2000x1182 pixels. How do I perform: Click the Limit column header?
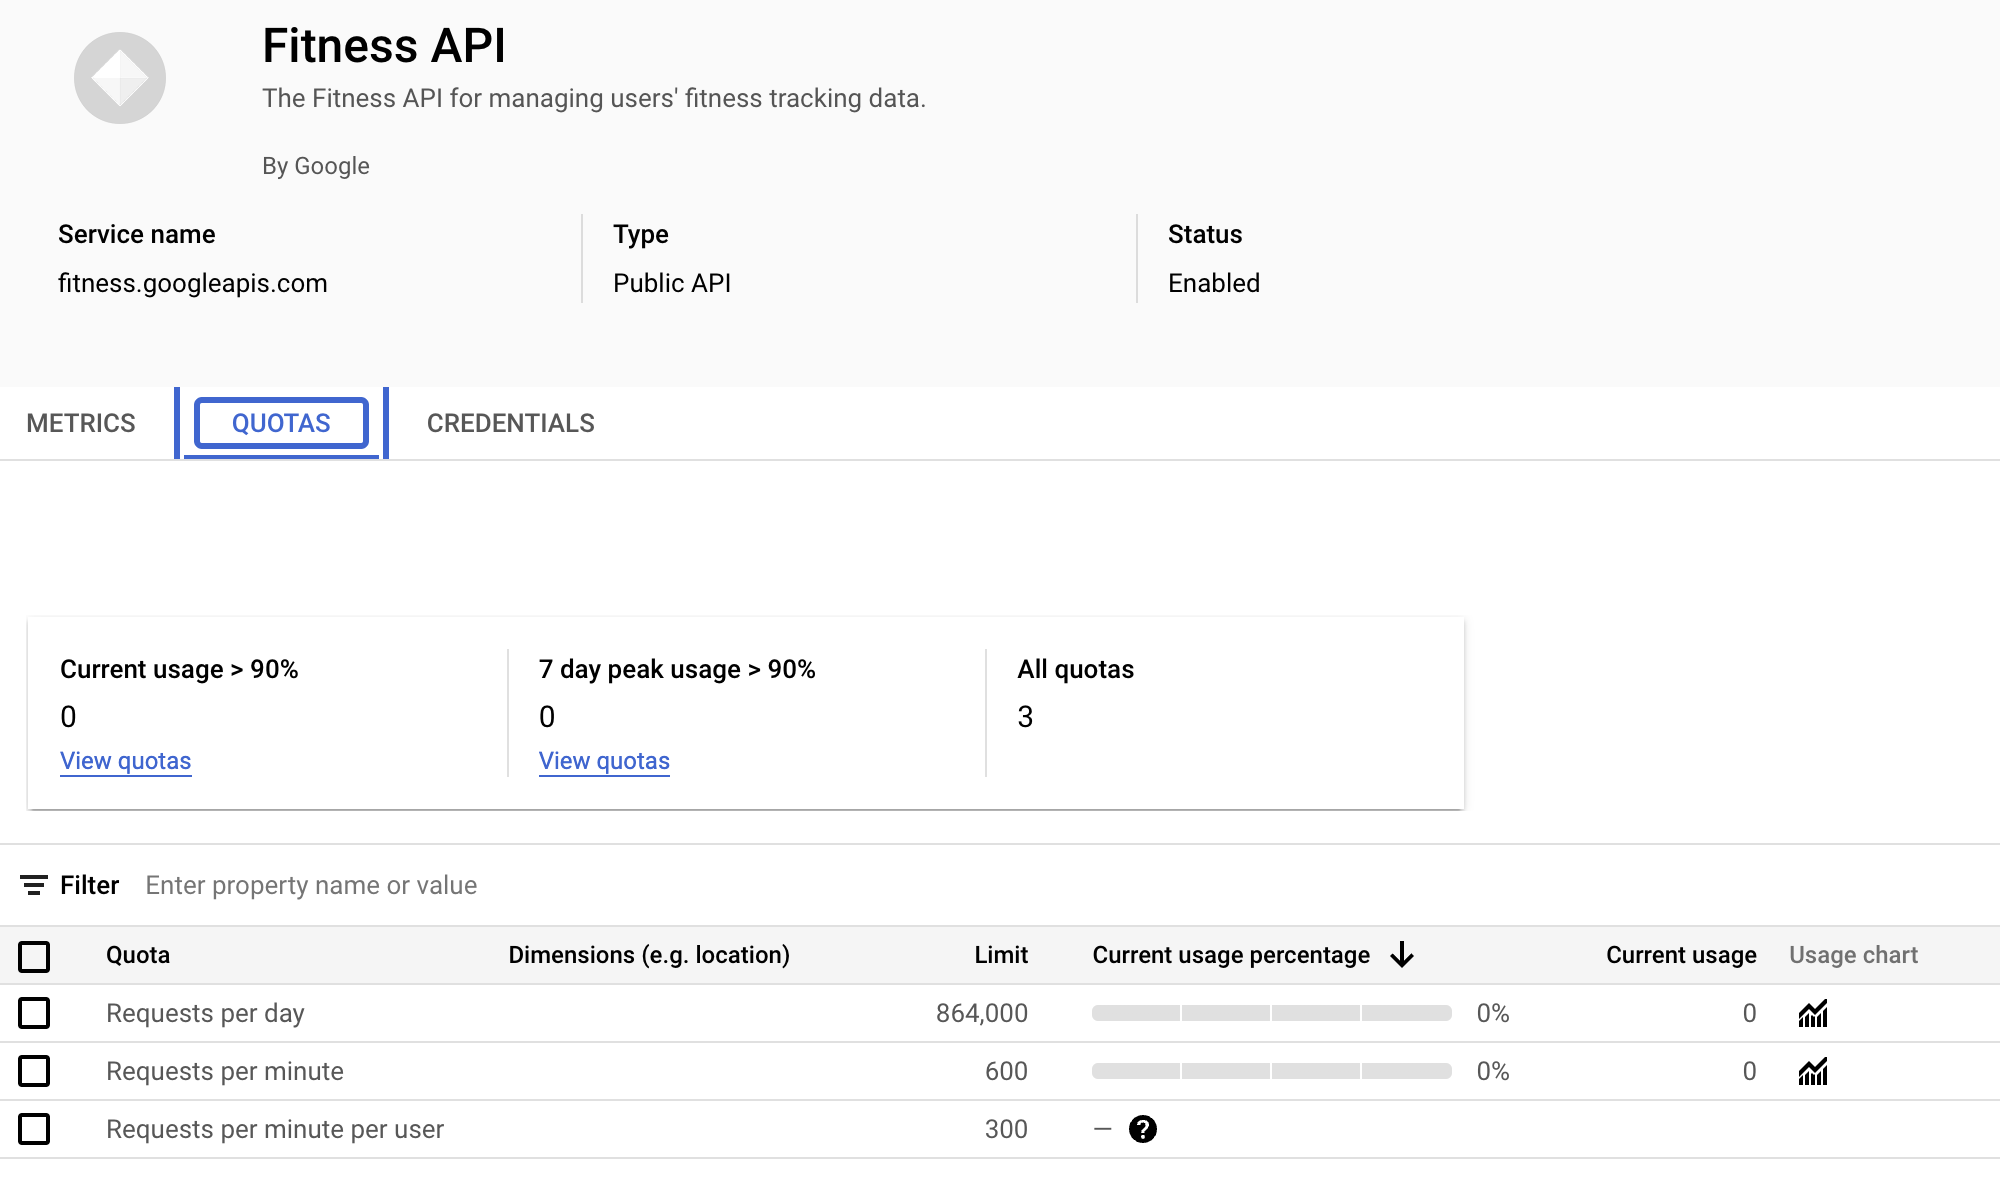pos(1001,955)
